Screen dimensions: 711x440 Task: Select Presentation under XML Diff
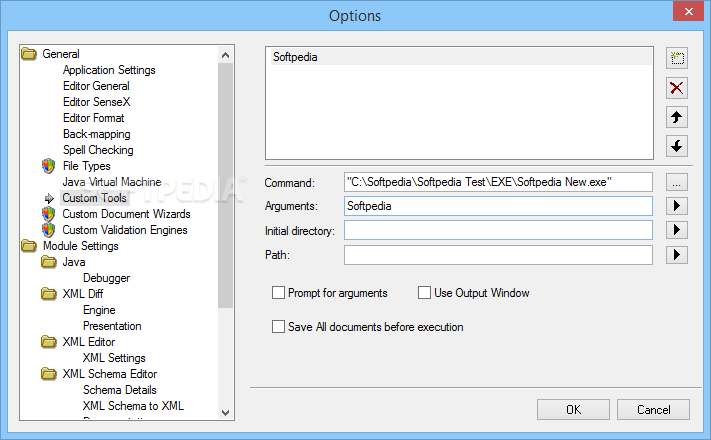[x=112, y=326]
